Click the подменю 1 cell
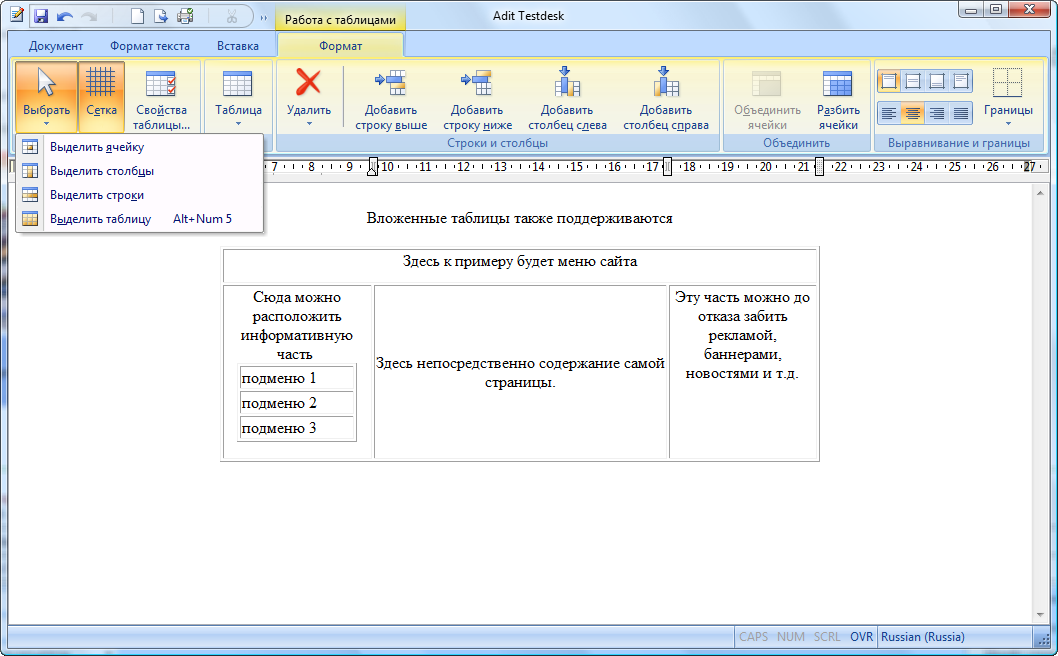The image size is (1058, 656). [297, 378]
